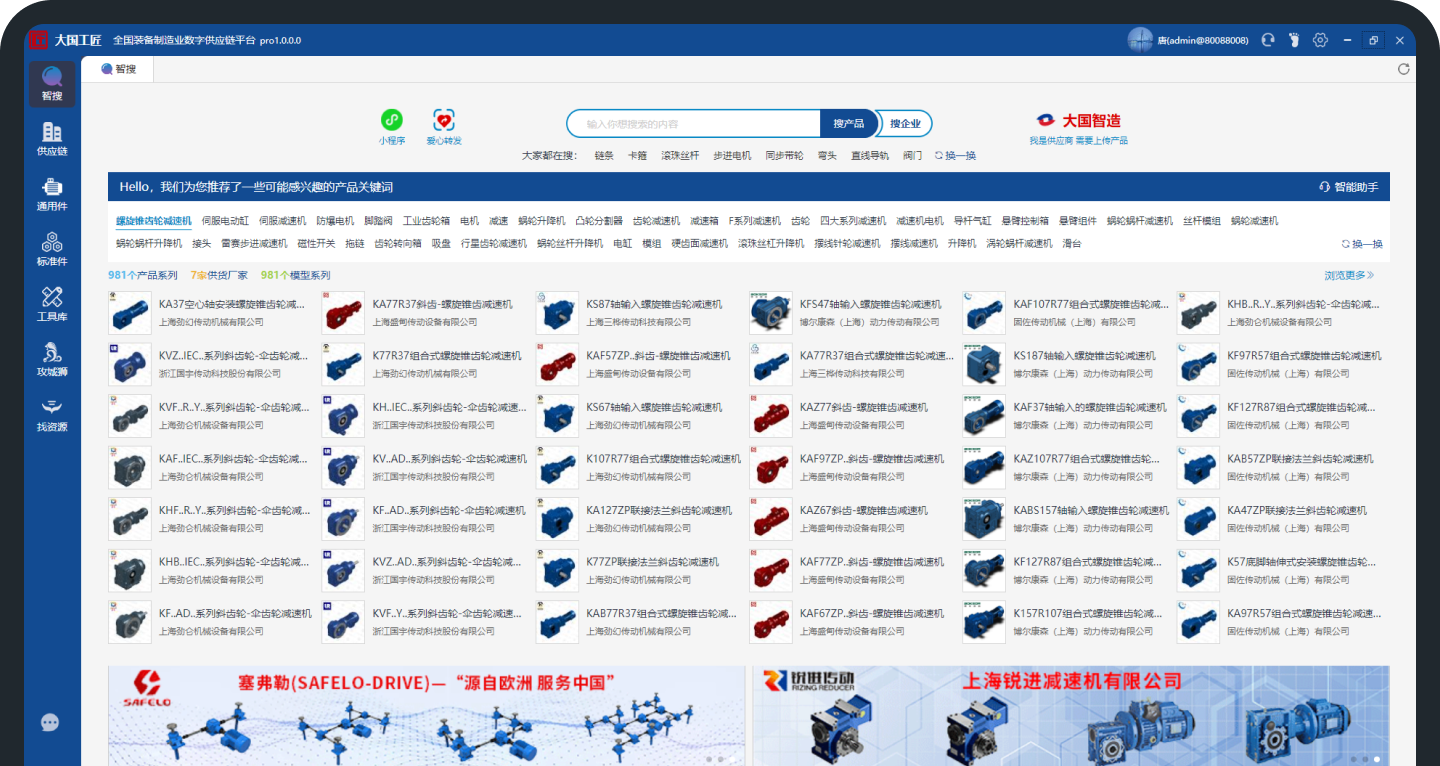Select the 伺服减速机 keyword tab

pos(282,221)
